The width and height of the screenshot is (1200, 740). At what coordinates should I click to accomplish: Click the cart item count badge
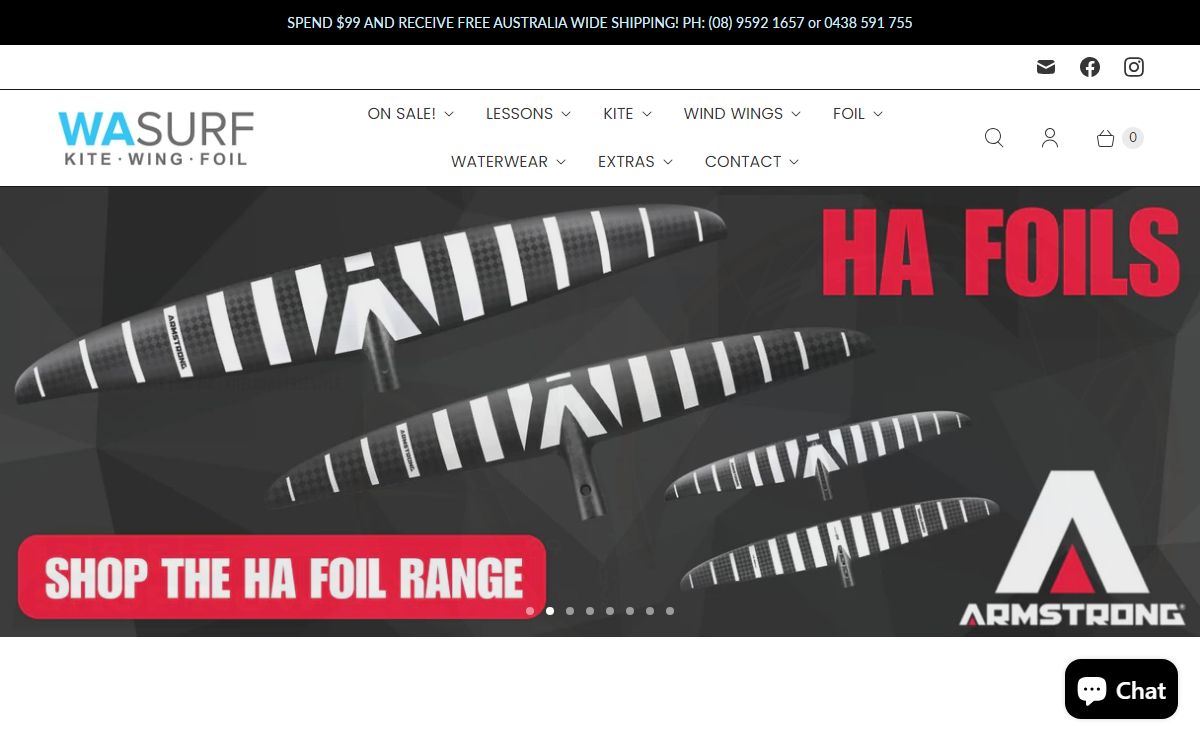point(1132,138)
